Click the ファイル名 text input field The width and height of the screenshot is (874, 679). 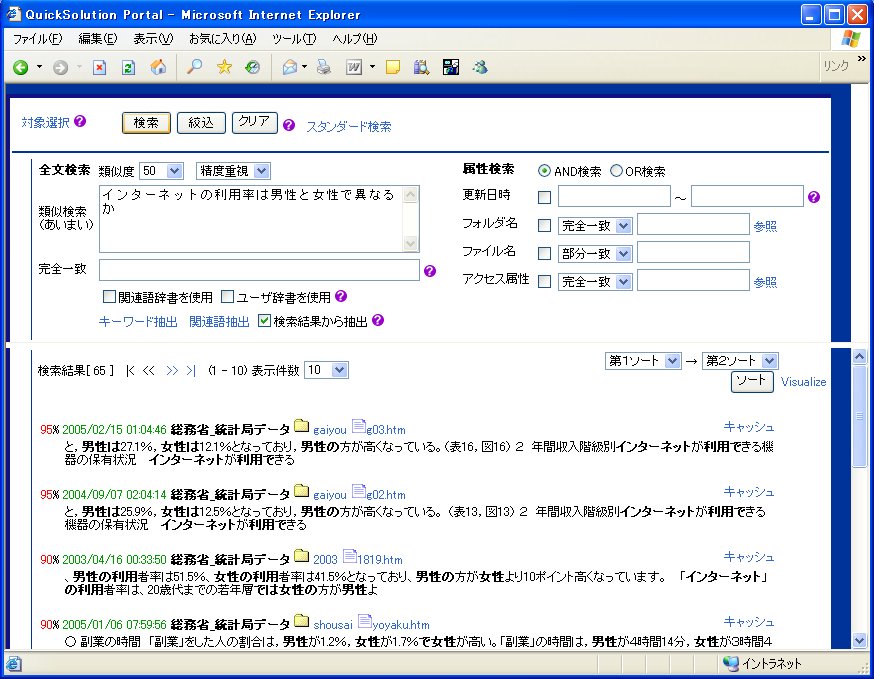(x=693, y=253)
